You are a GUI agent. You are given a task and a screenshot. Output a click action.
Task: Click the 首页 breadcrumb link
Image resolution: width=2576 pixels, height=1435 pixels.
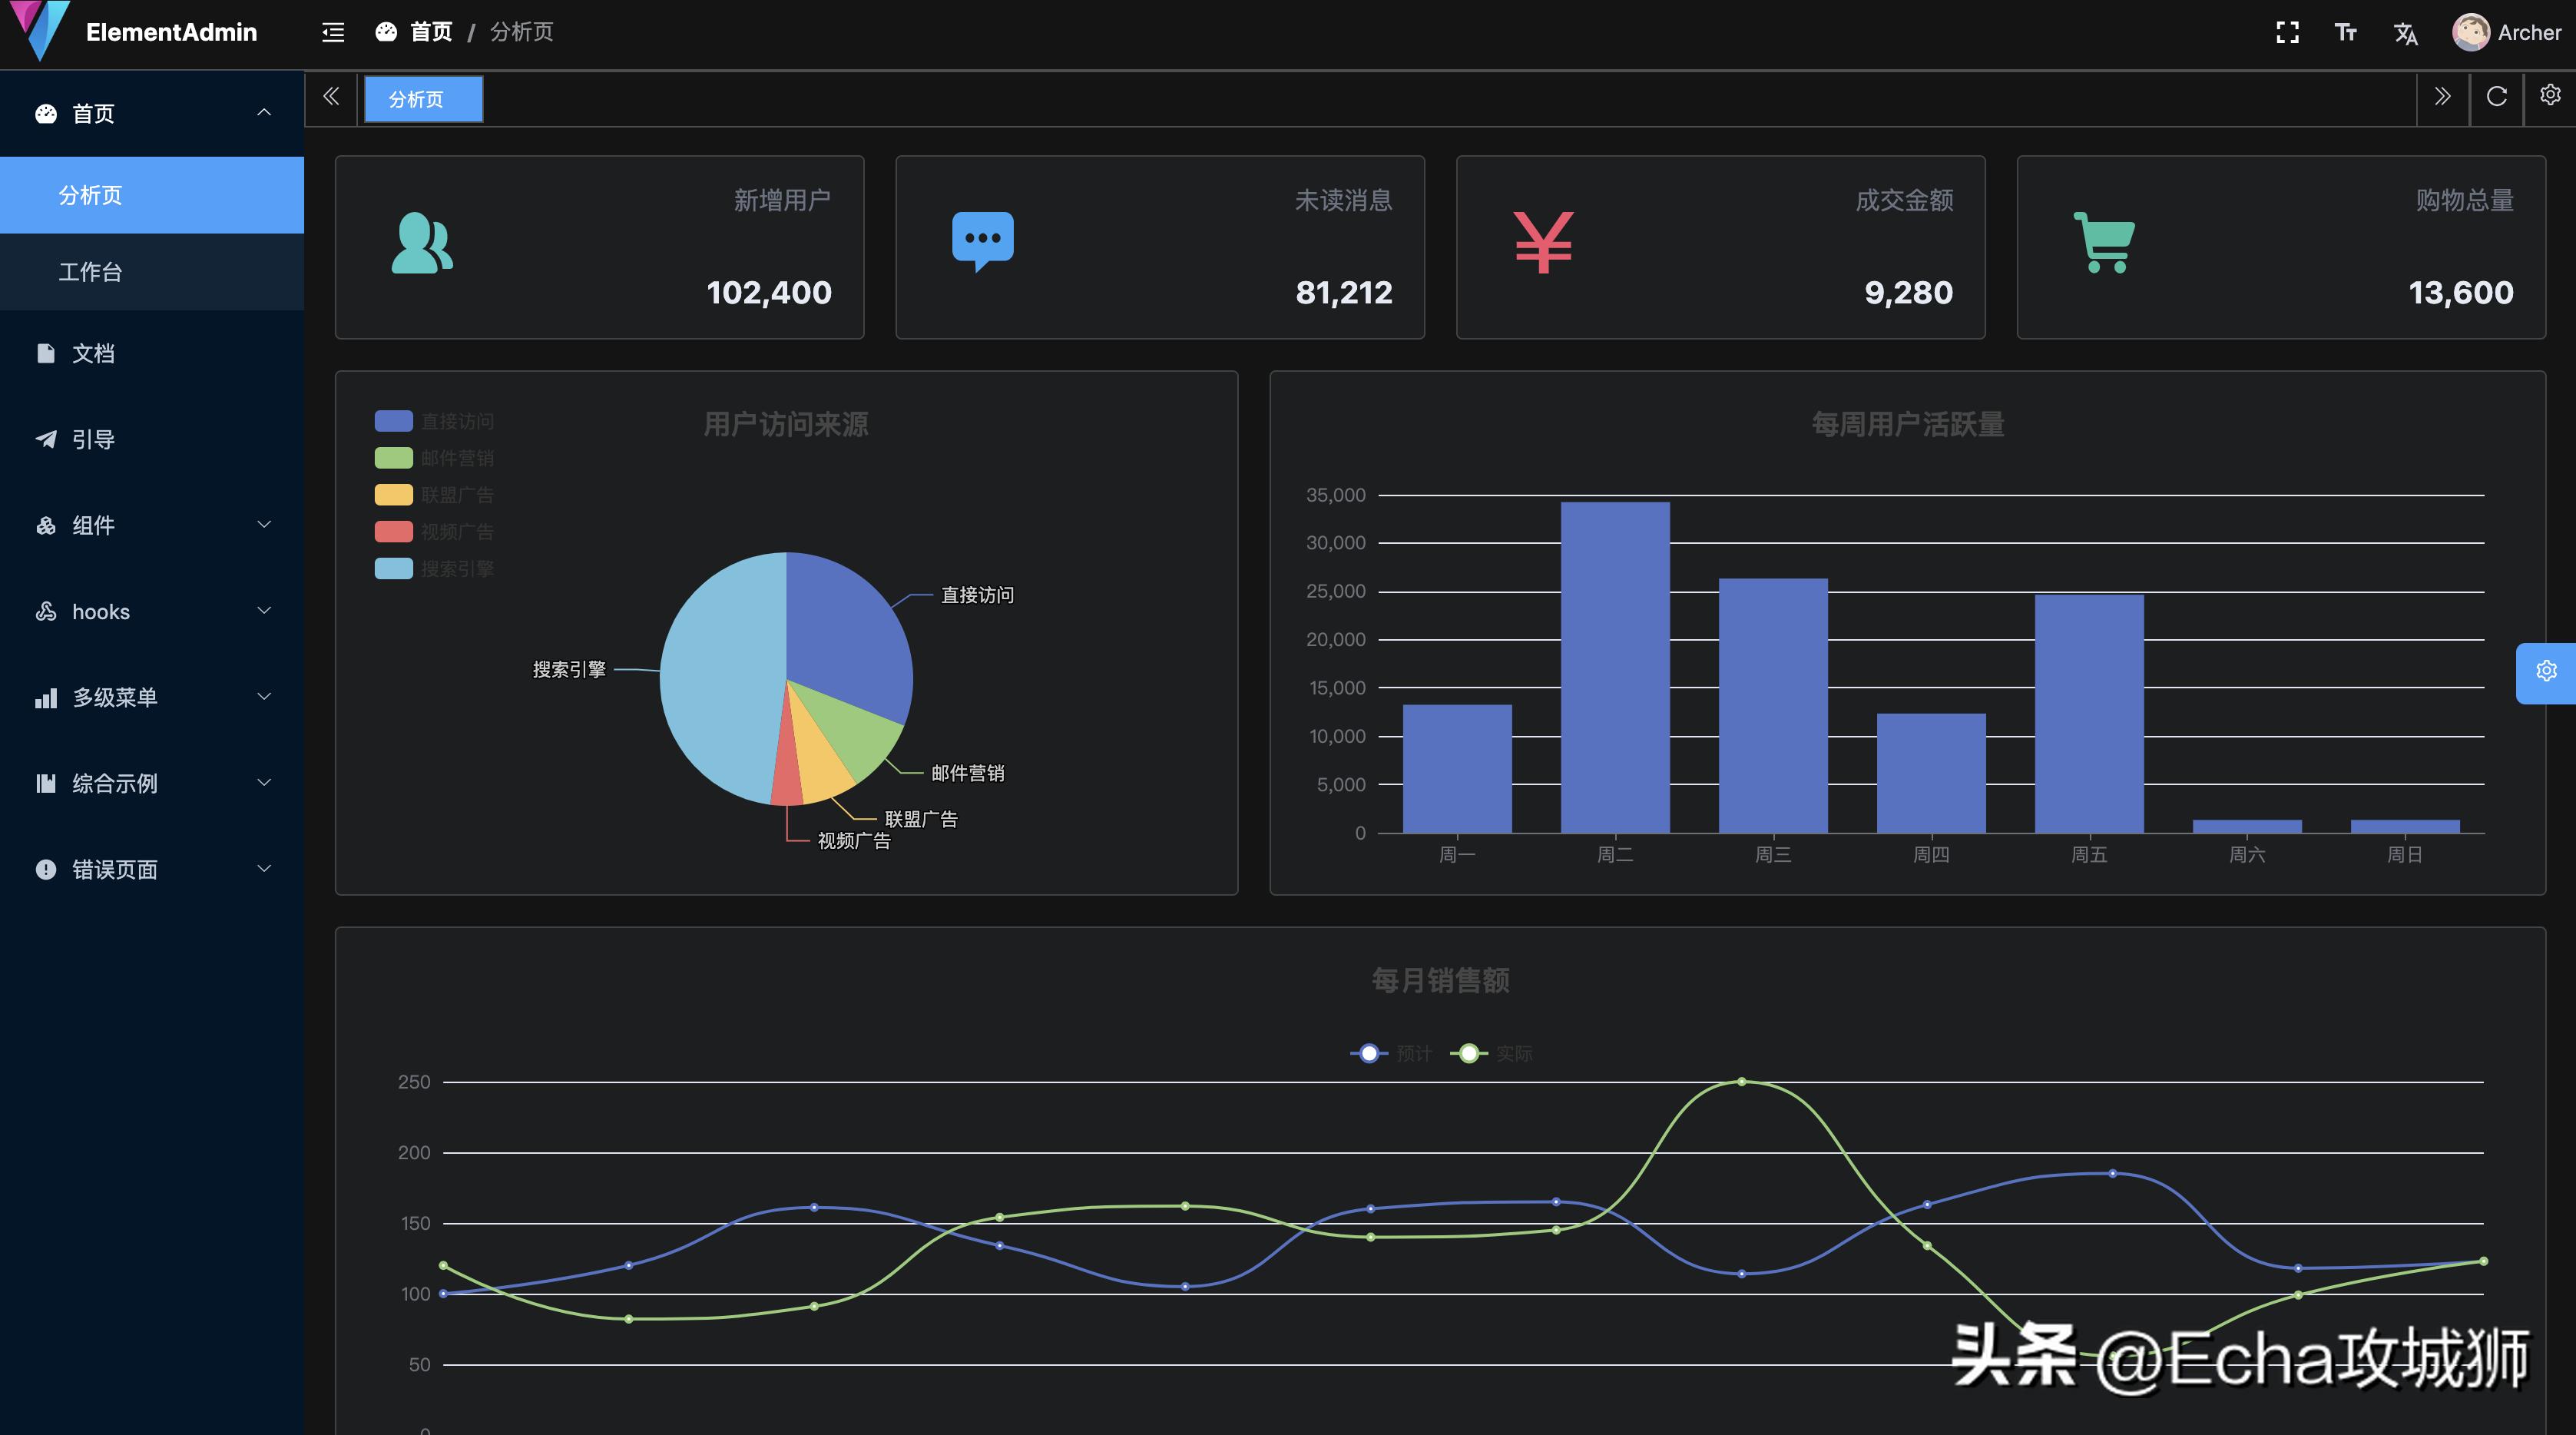(x=431, y=32)
